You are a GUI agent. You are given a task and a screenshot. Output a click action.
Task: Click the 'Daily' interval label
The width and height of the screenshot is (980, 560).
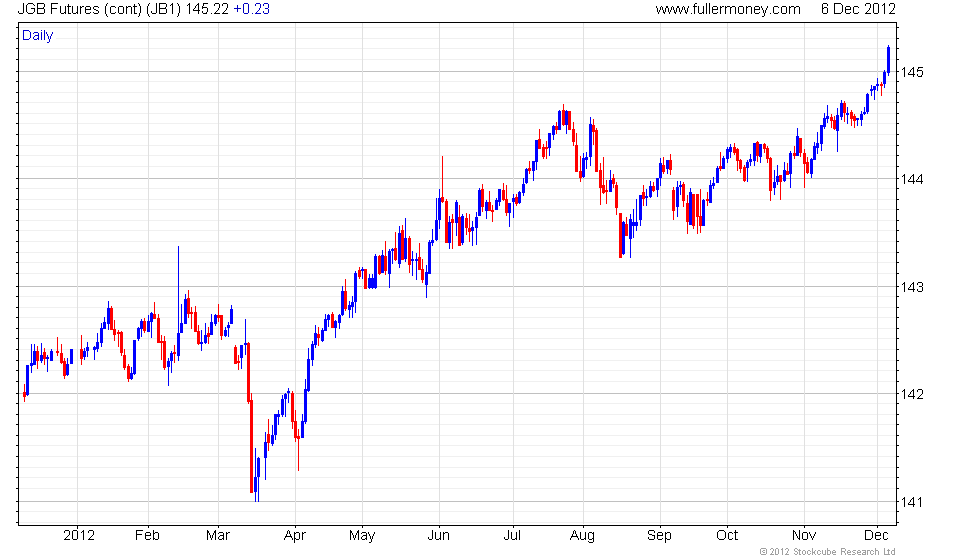tap(38, 36)
